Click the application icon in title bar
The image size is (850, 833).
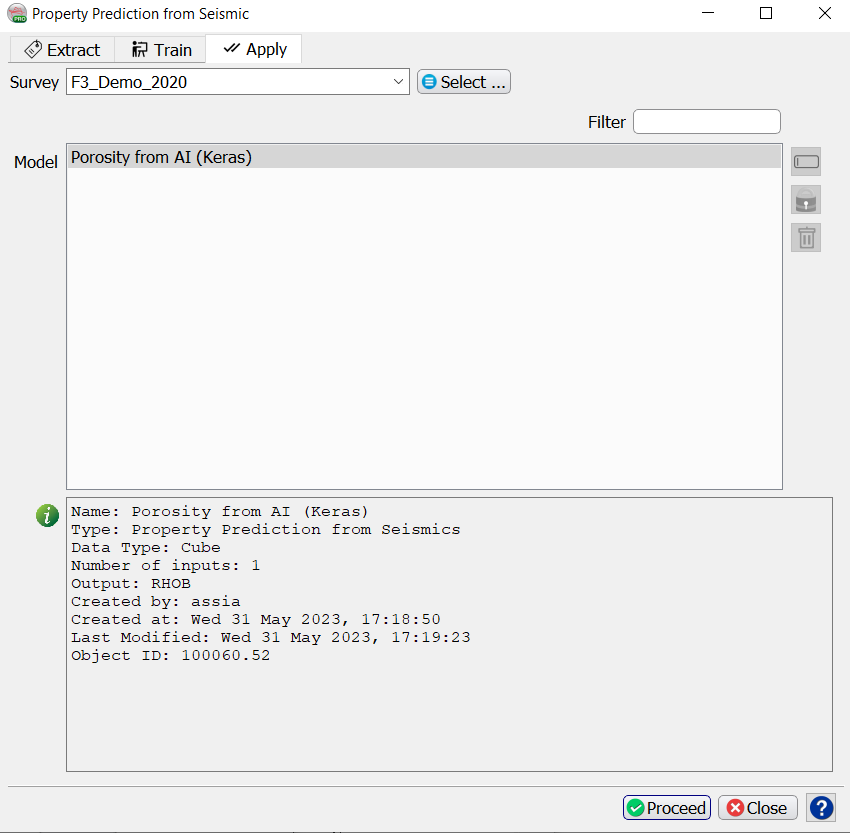17,14
